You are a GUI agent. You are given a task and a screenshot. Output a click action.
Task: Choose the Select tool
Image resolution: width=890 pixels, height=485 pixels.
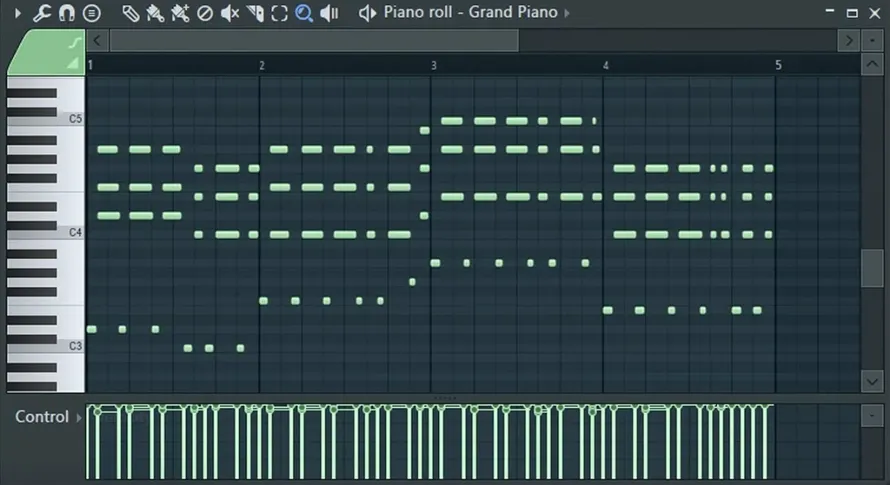pos(279,13)
